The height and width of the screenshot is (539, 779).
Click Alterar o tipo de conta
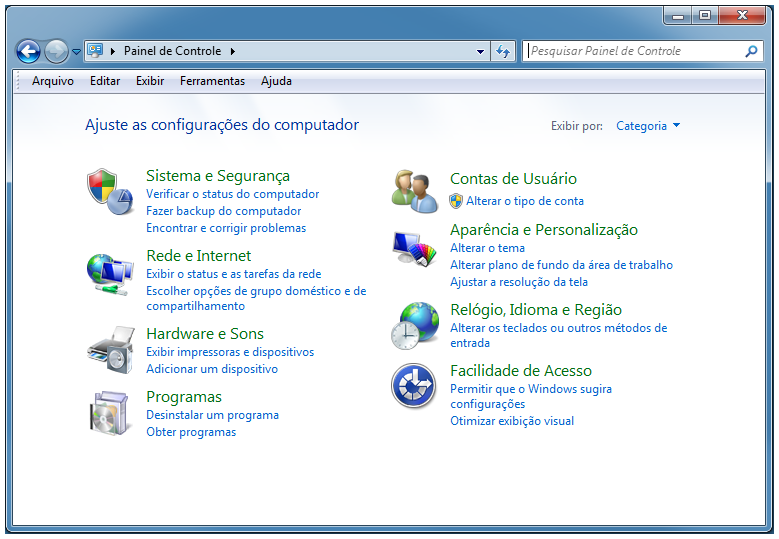click(525, 201)
